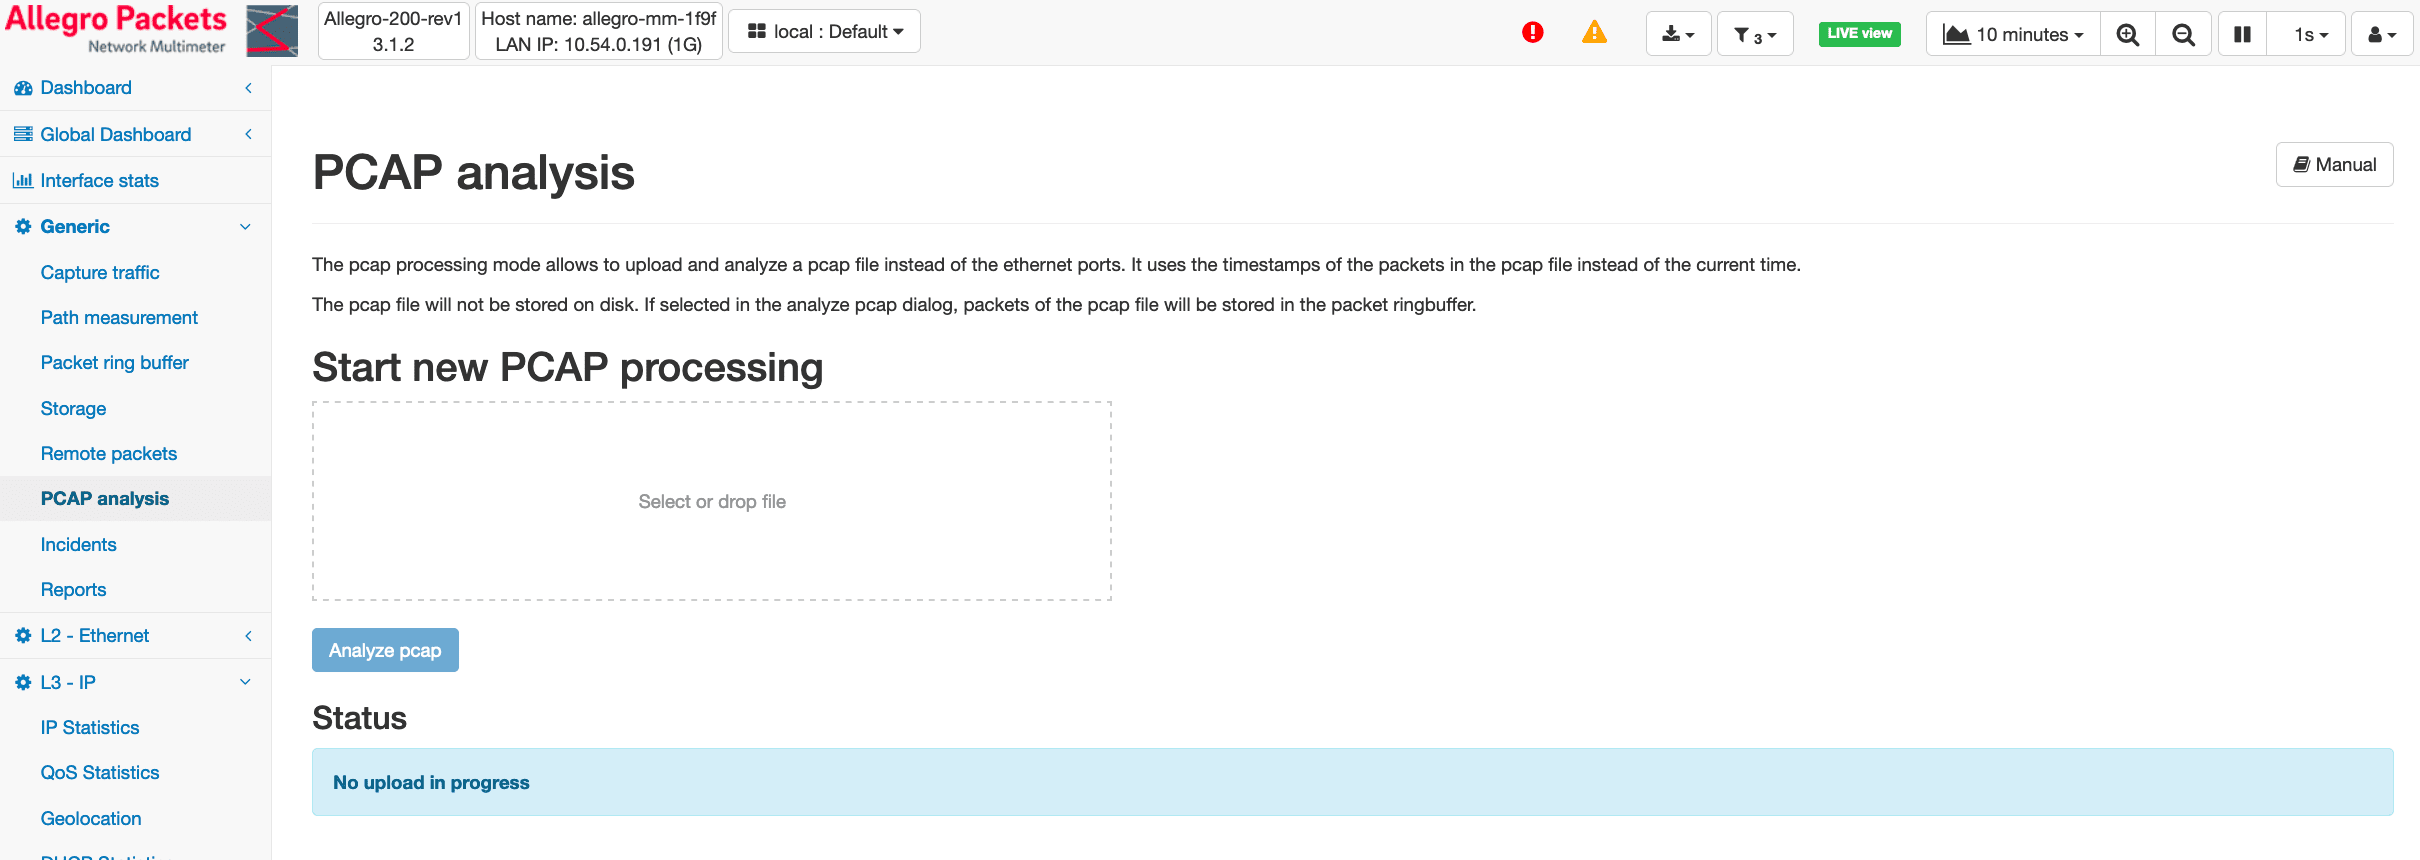The height and width of the screenshot is (860, 2420).
Task: Pause the live data update
Action: (2242, 34)
